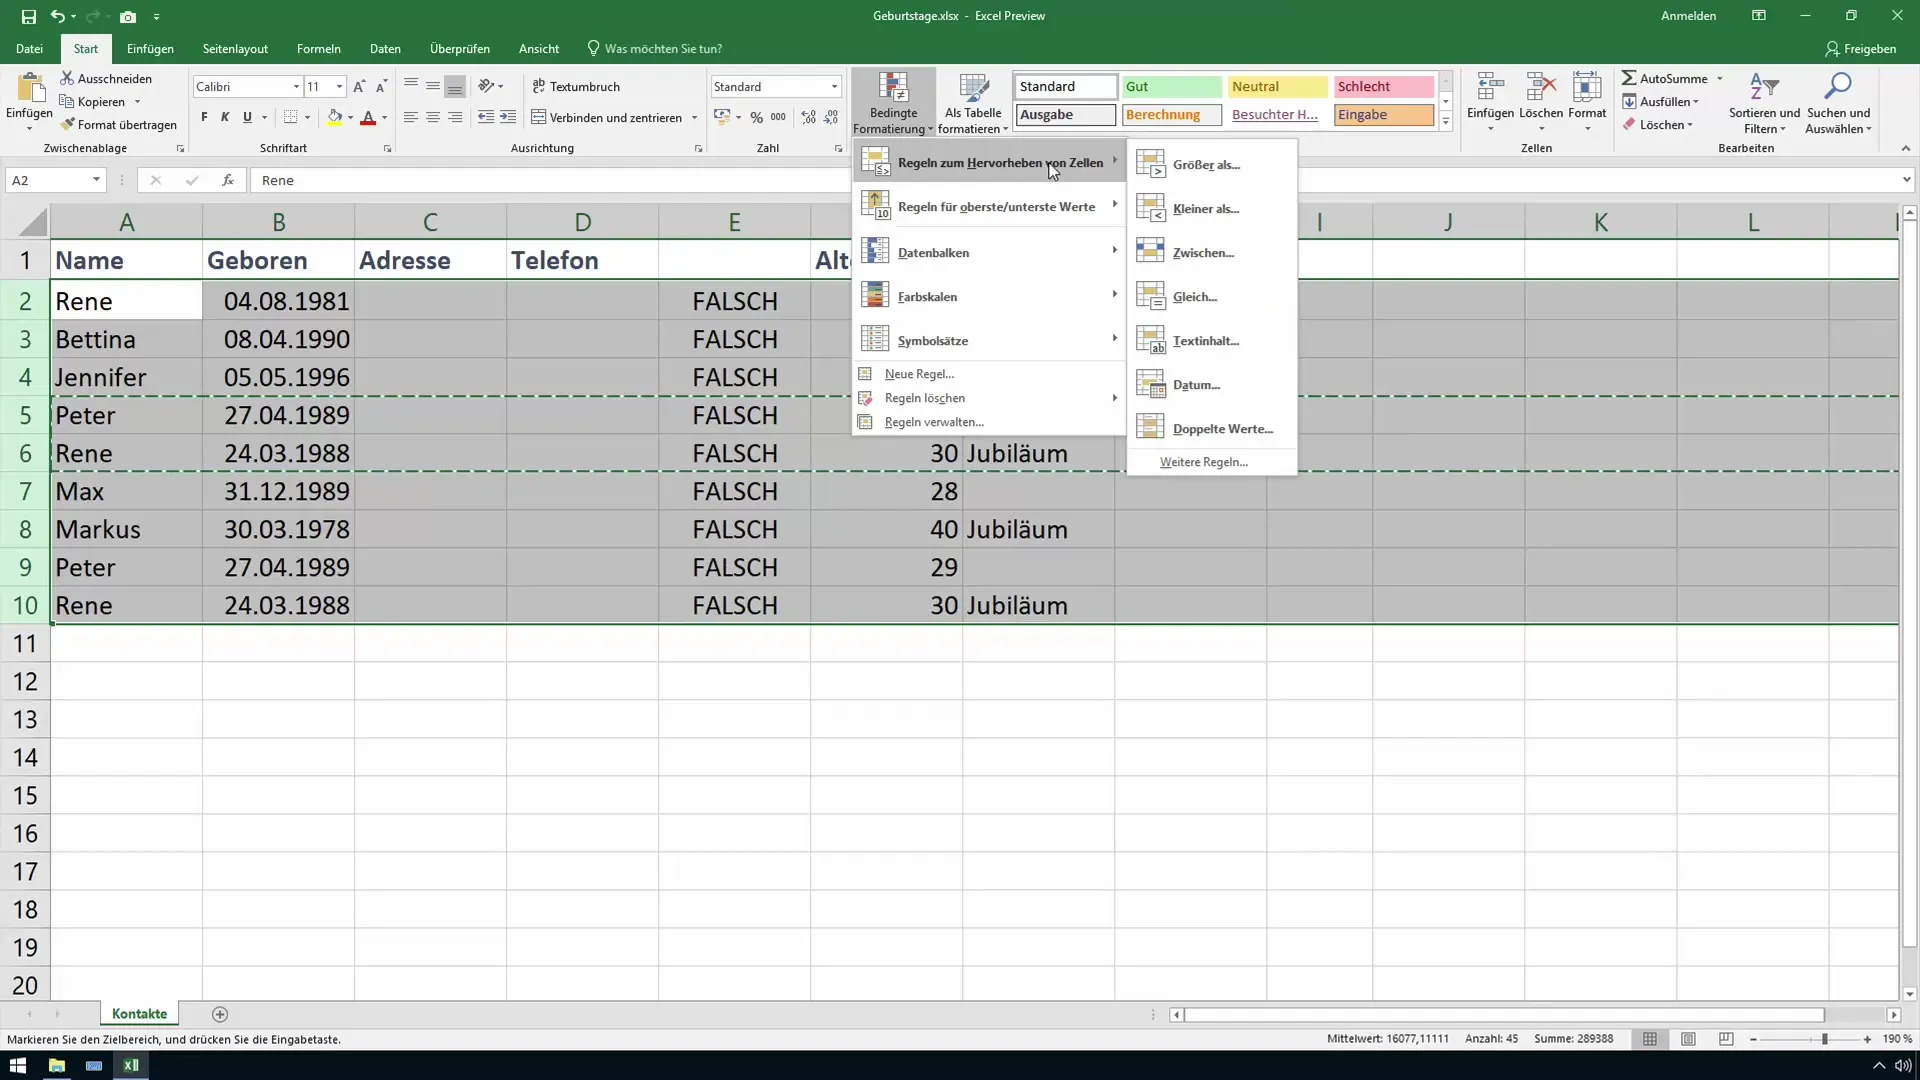Switch to page layout view icon

pyautogui.click(x=1688, y=1039)
